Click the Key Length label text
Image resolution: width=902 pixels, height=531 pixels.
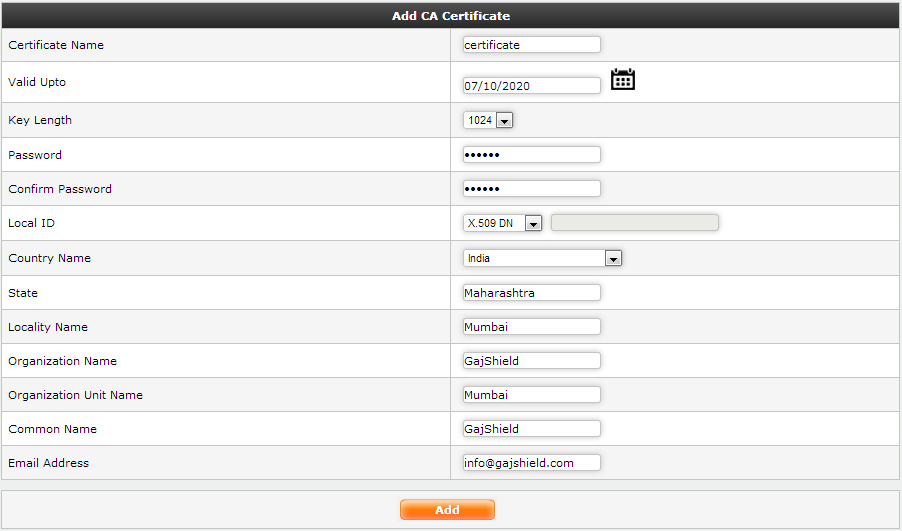click(40, 120)
